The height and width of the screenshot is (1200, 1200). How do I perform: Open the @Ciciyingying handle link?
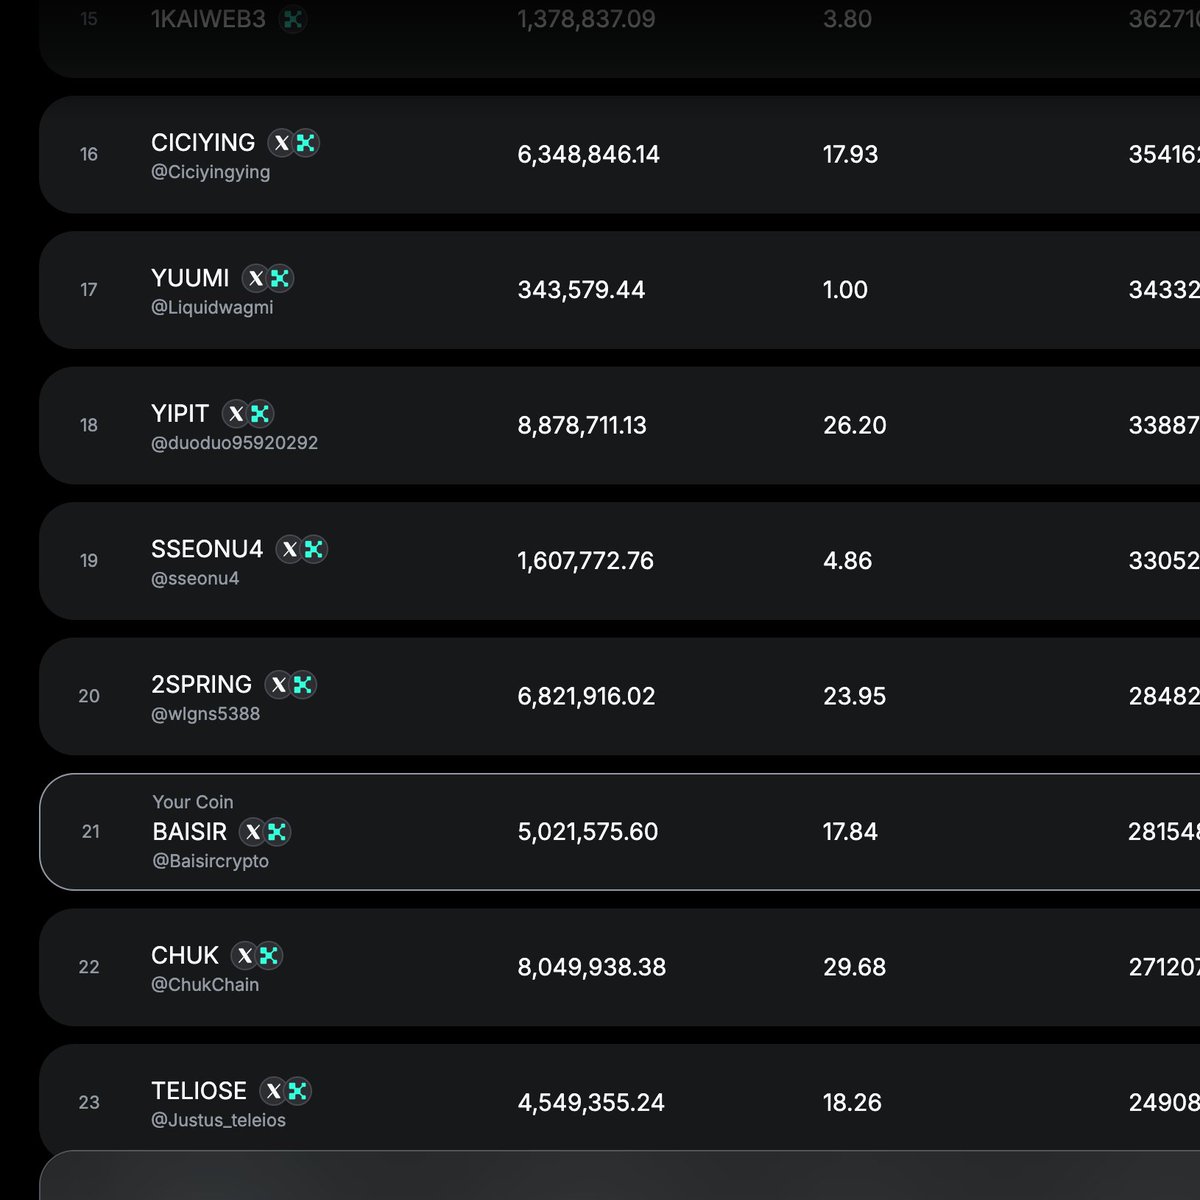point(210,172)
